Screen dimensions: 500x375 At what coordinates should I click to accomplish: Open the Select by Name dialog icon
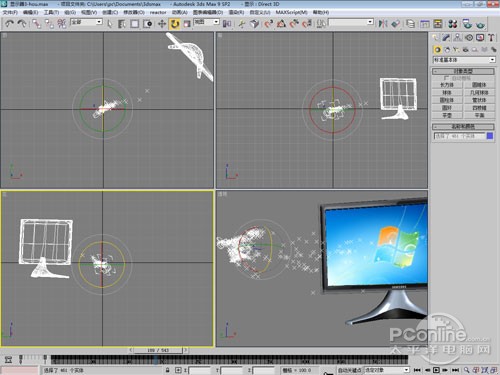pyautogui.click(x=122, y=24)
